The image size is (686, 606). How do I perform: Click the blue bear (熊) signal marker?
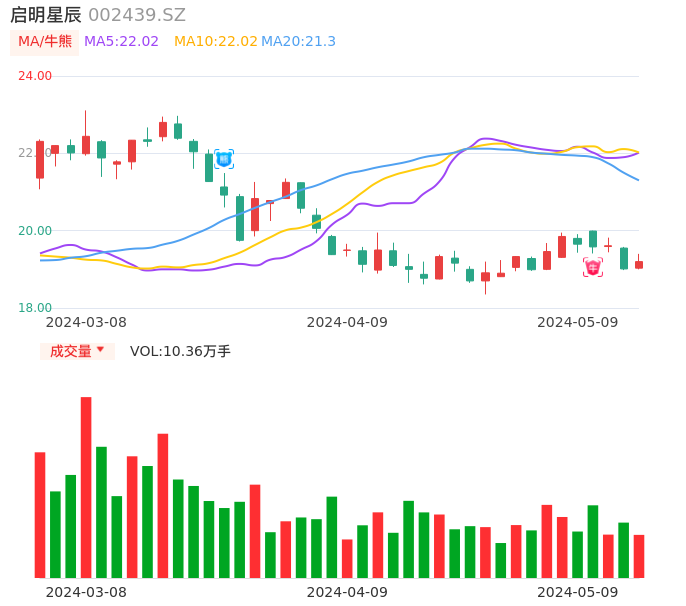pos(224,158)
